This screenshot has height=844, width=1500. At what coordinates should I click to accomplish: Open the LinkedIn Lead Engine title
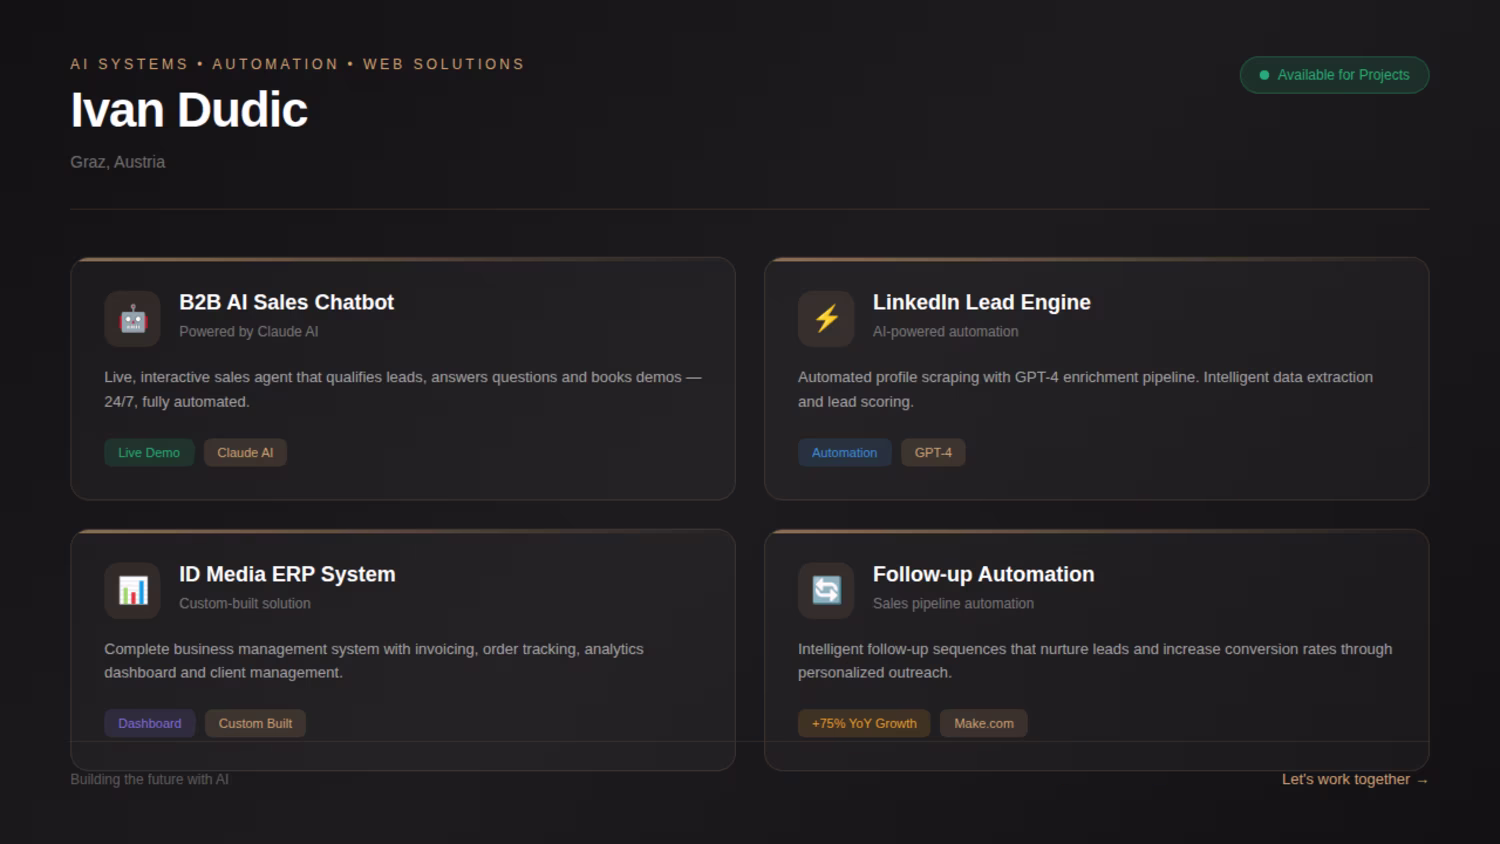tap(981, 302)
